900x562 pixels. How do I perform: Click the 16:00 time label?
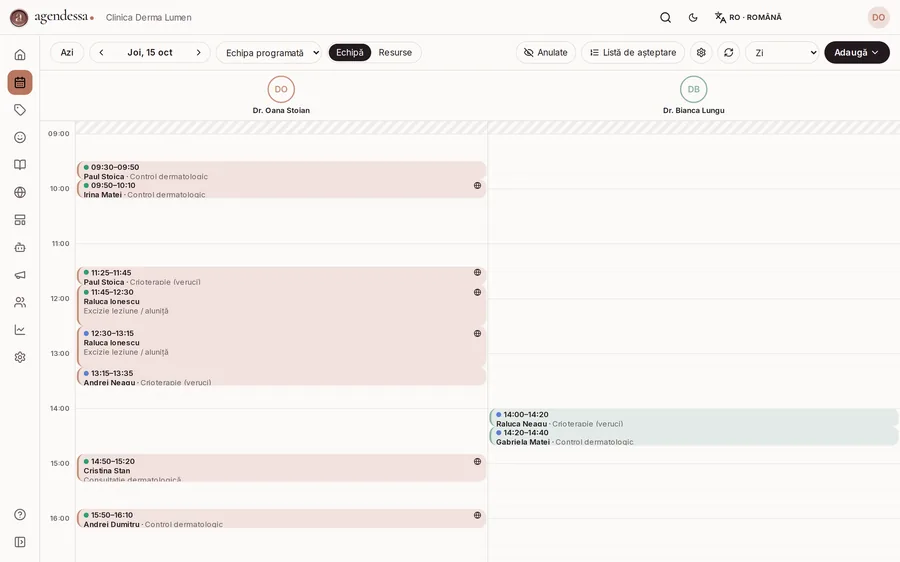click(59, 518)
